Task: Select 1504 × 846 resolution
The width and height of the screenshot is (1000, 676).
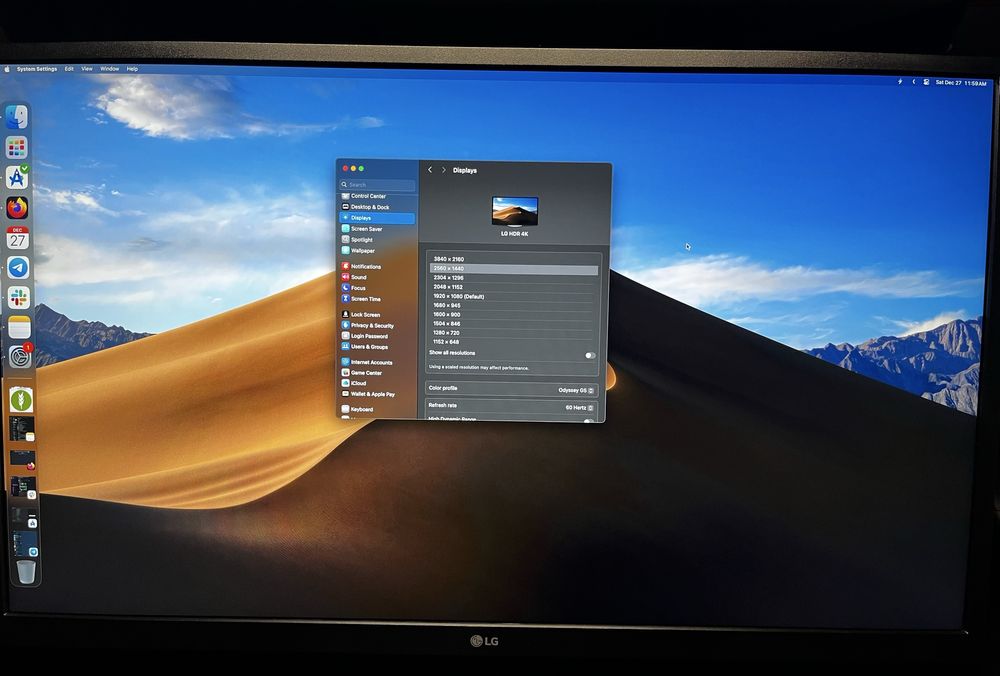Action: 514,324
